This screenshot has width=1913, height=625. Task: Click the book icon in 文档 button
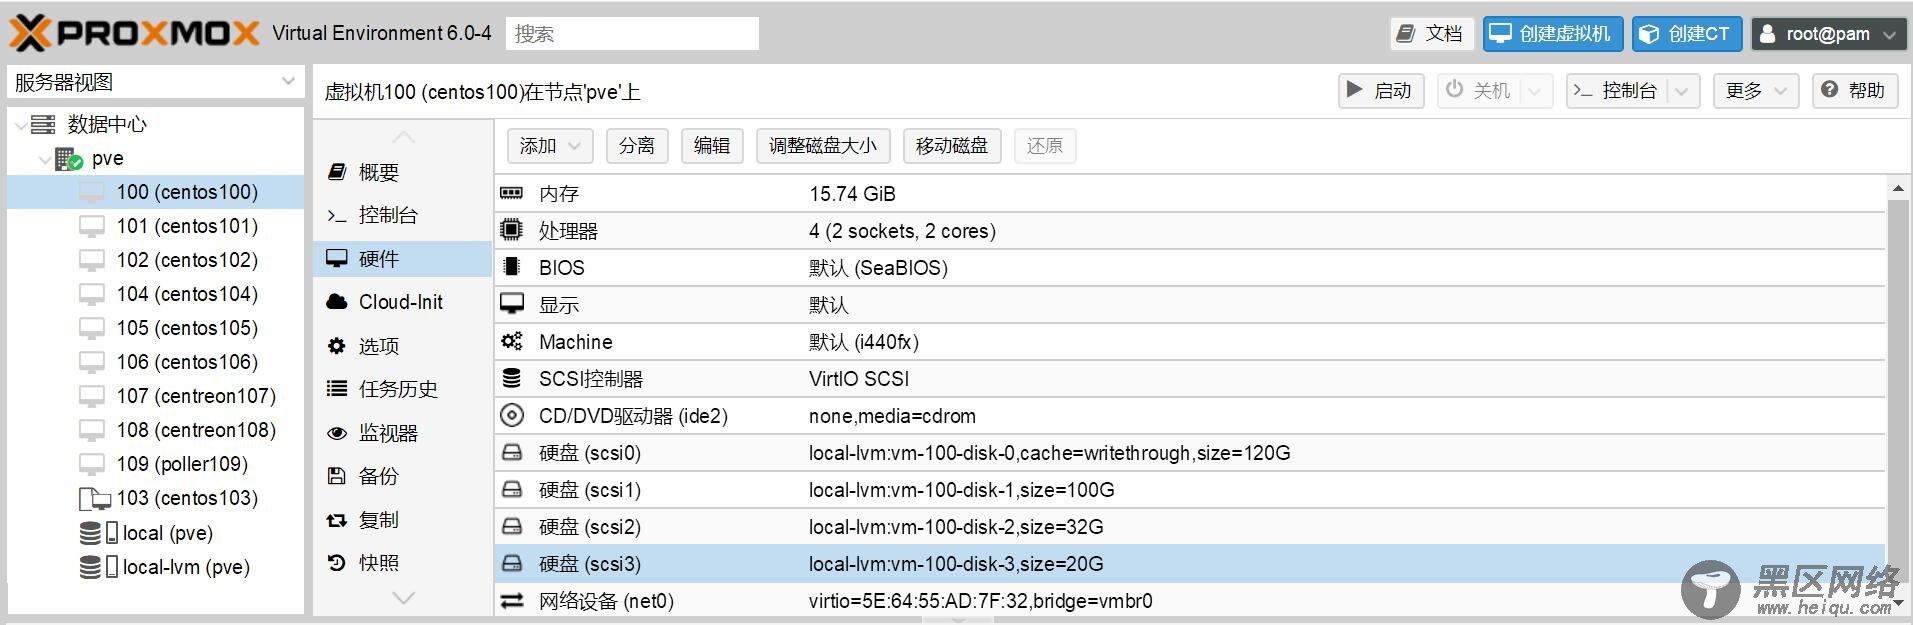tap(1406, 33)
